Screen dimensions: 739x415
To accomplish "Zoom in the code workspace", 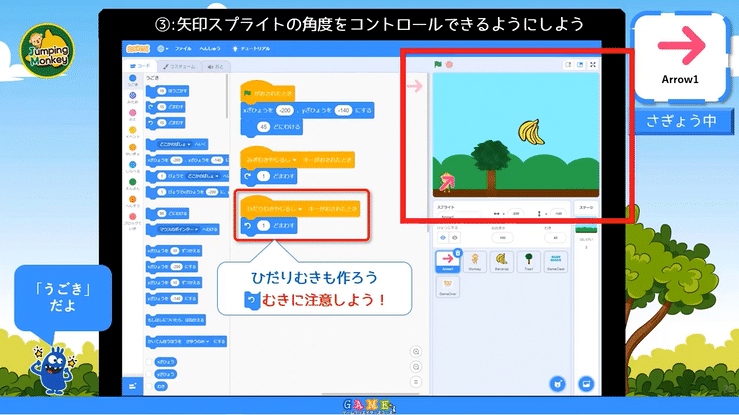I will pos(416,352).
